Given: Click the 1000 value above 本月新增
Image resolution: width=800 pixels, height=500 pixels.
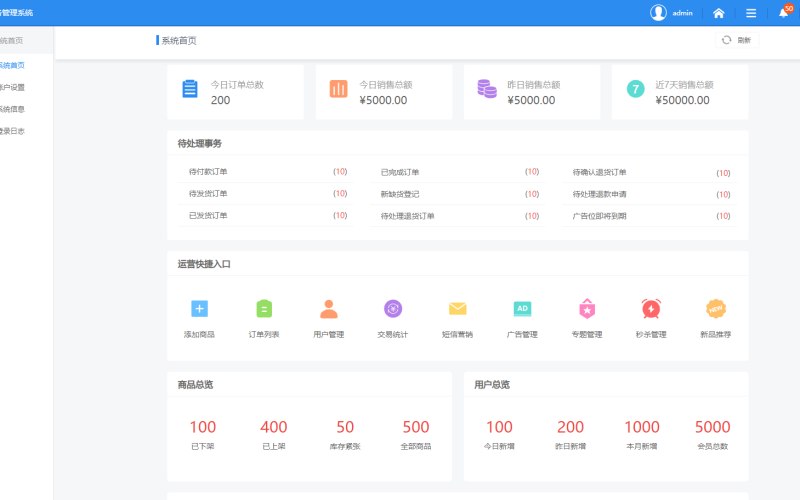Looking at the screenshot, I should coord(642,427).
